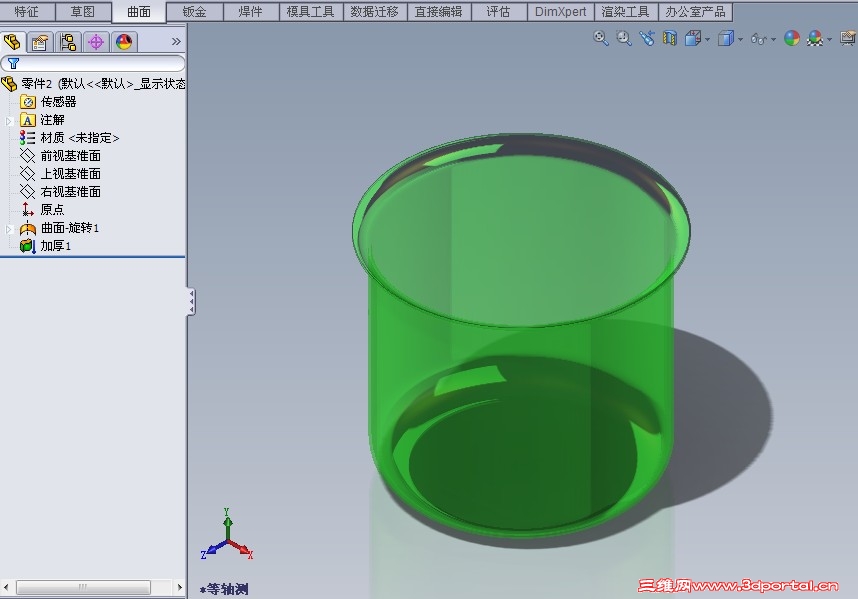The image size is (858, 599).
Task: Expand the 曲面-旋转1 tree node
Action: click(x=8, y=229)
